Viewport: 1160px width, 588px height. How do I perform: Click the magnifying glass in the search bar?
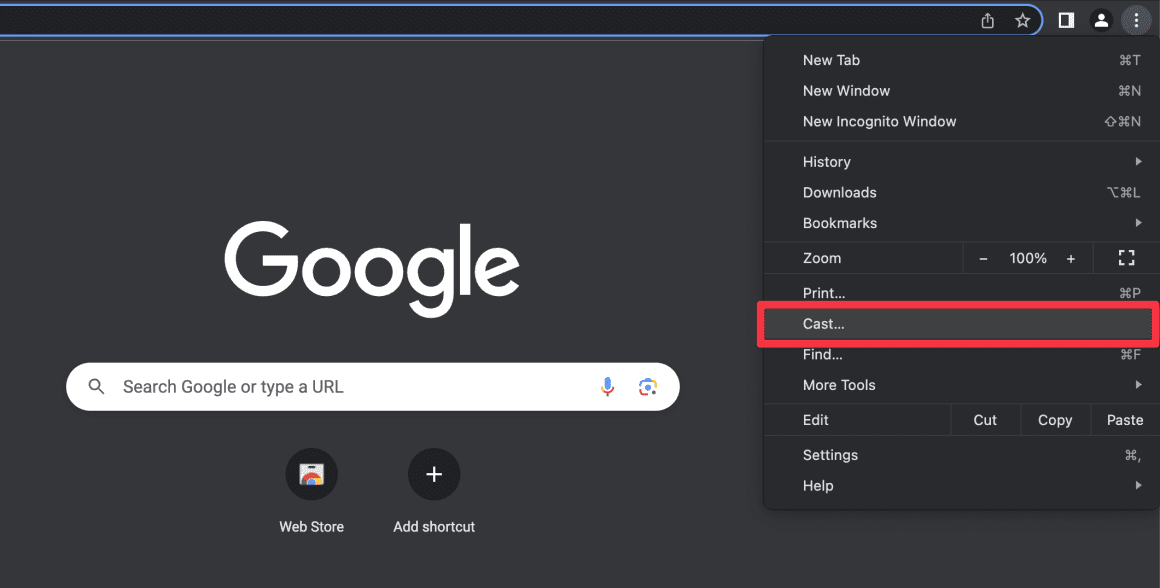[x=95, y=386]
